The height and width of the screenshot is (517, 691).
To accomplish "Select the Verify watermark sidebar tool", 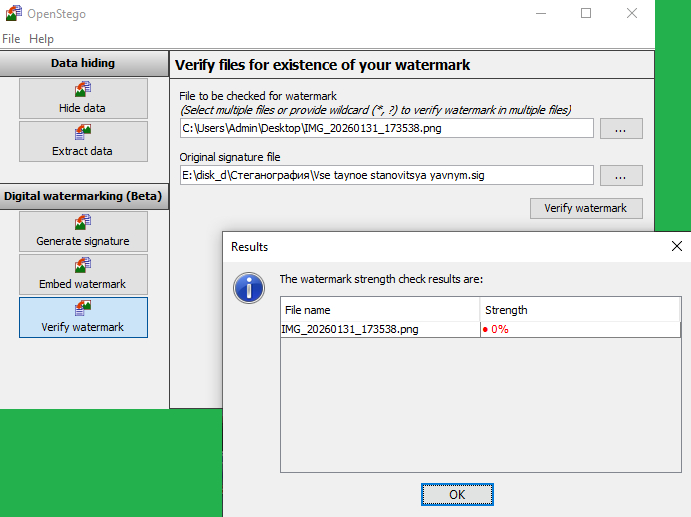I will pos(83,317).
